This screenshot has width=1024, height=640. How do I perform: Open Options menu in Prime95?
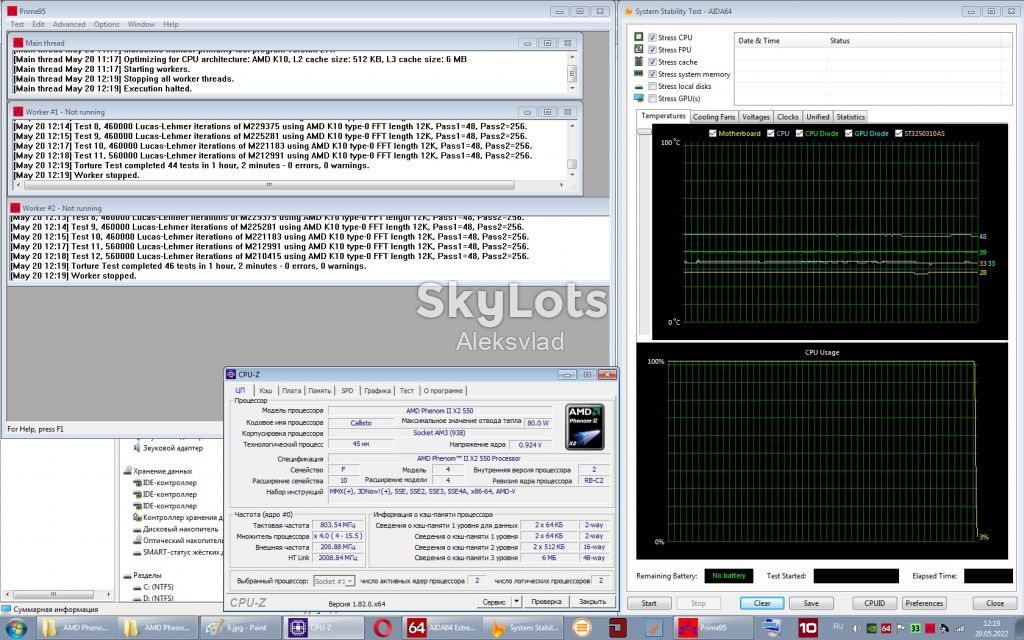click(x=106, y=24)
